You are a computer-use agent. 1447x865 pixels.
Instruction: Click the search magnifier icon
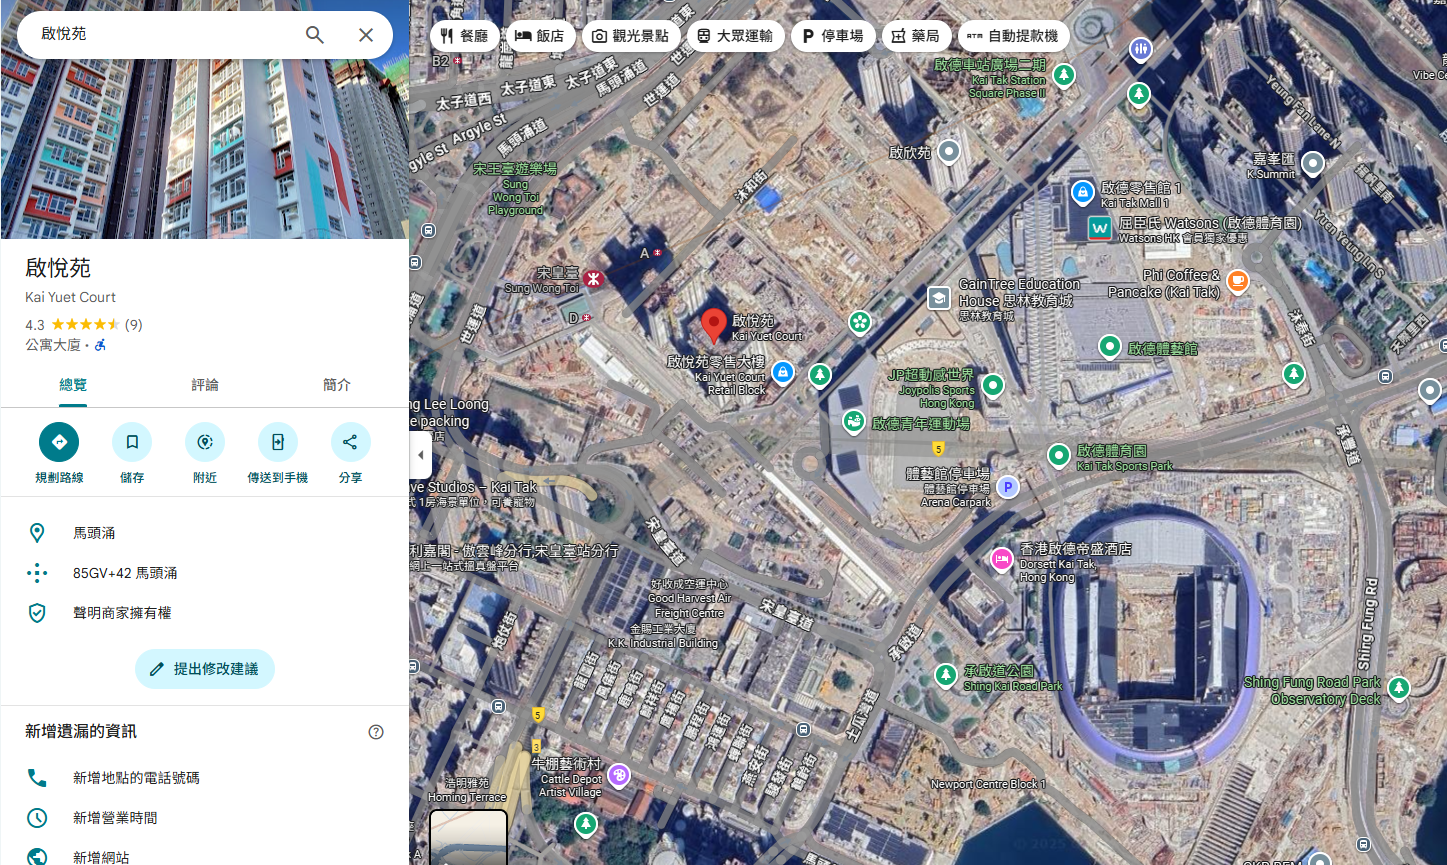tap(314, 34)
